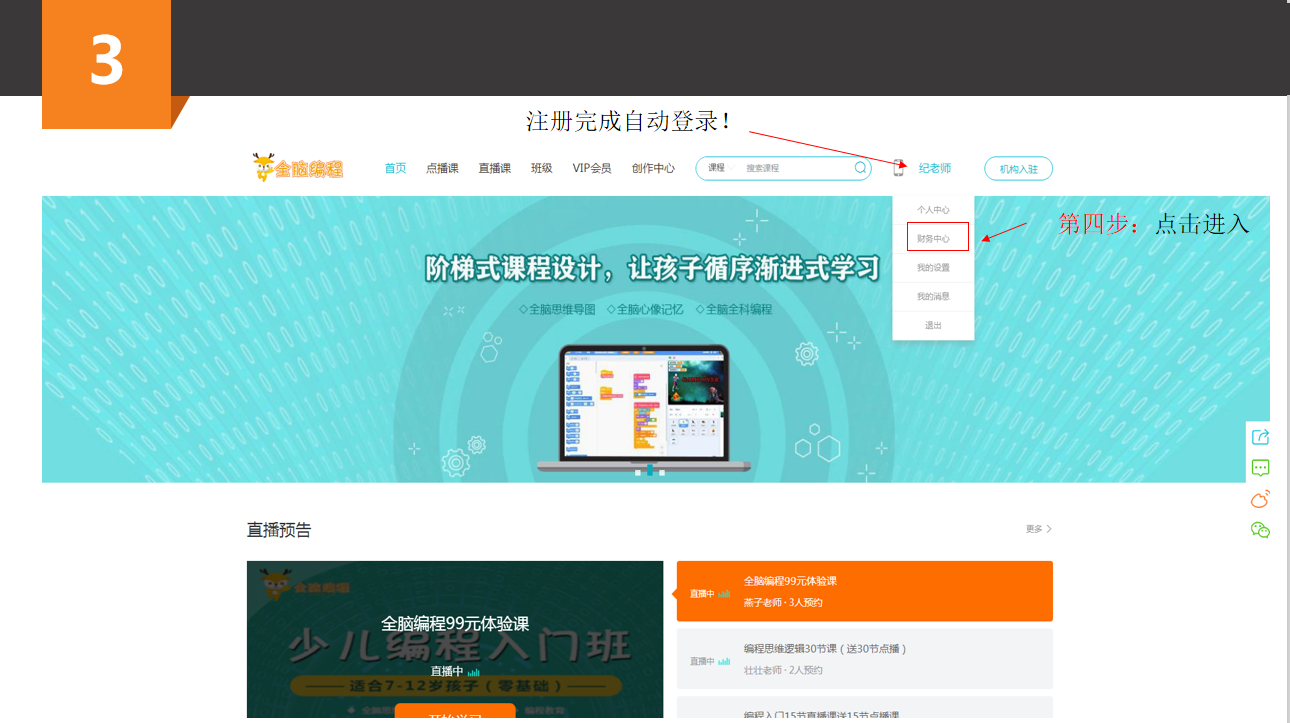
Task: Open the 班级 navigation item
Action: click(541, 168)
